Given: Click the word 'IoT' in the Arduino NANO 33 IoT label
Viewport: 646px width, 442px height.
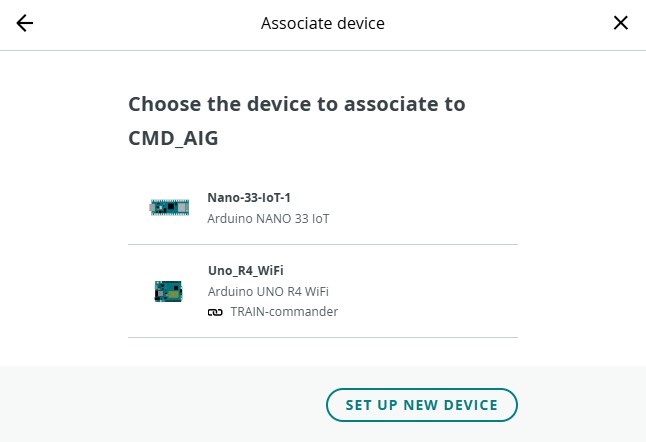Looking at the screenshot, I should point(319,217).
